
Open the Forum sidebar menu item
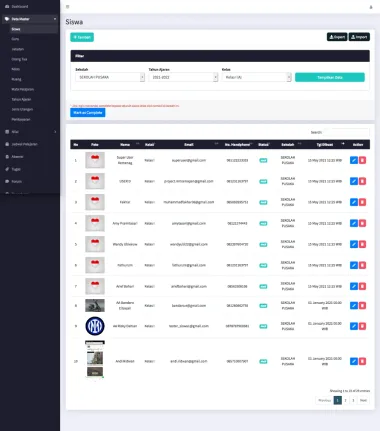click(17, 182)
